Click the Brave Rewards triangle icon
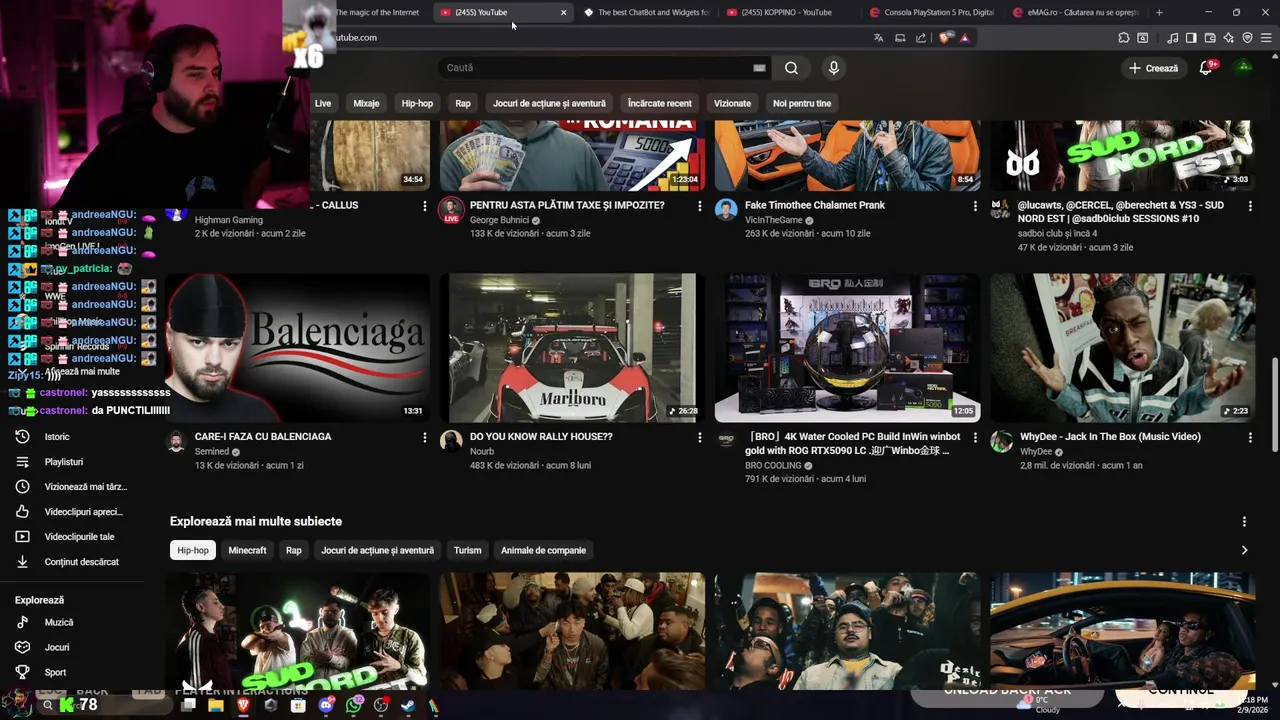This screenshot has width=1280, height=720. (x=965, y=38)
